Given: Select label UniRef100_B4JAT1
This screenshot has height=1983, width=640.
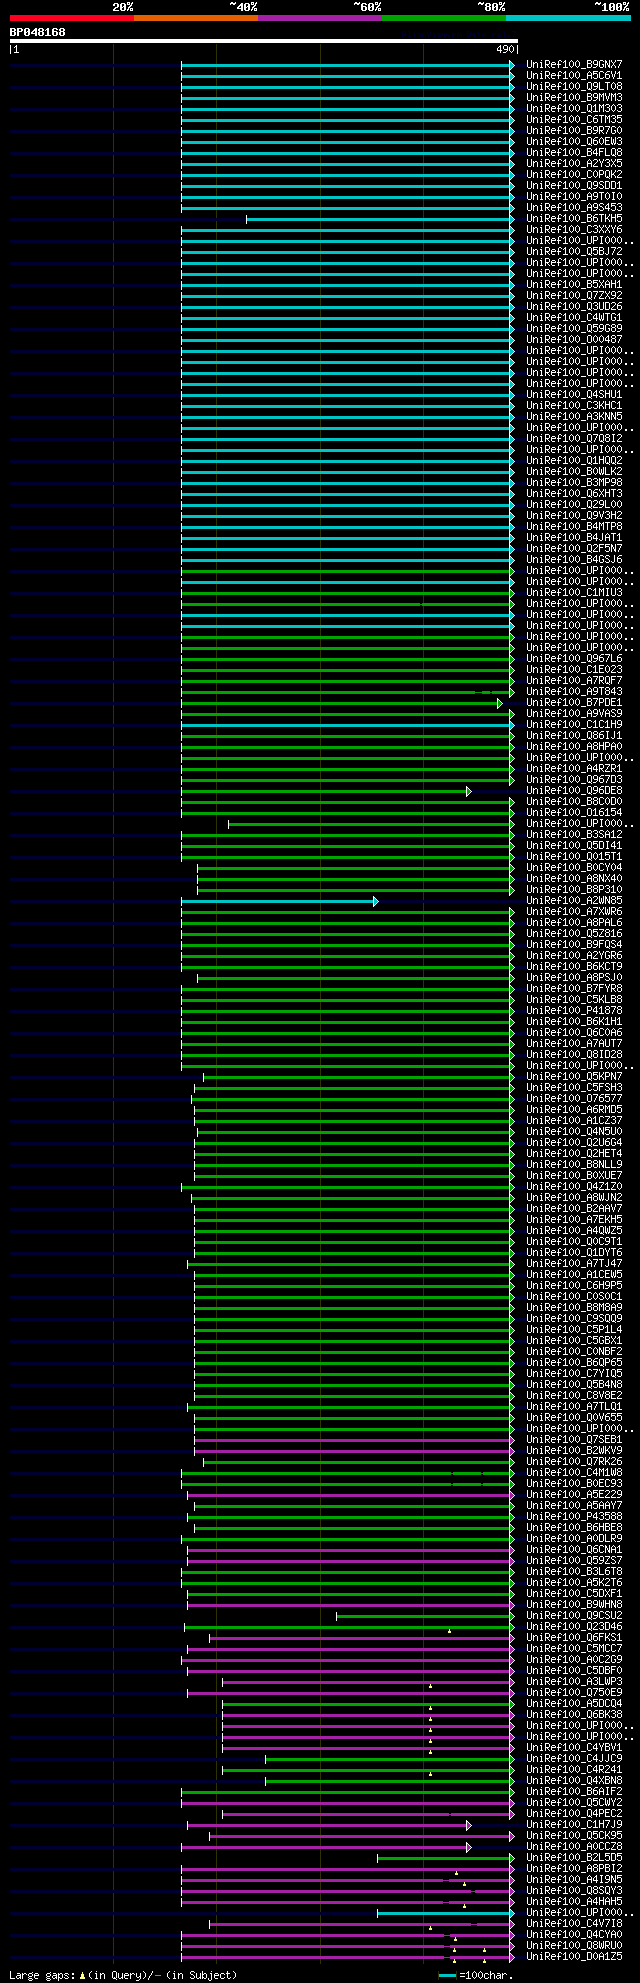Looking at the screenshot, I should pyautogui.click(x=574, y=538).
